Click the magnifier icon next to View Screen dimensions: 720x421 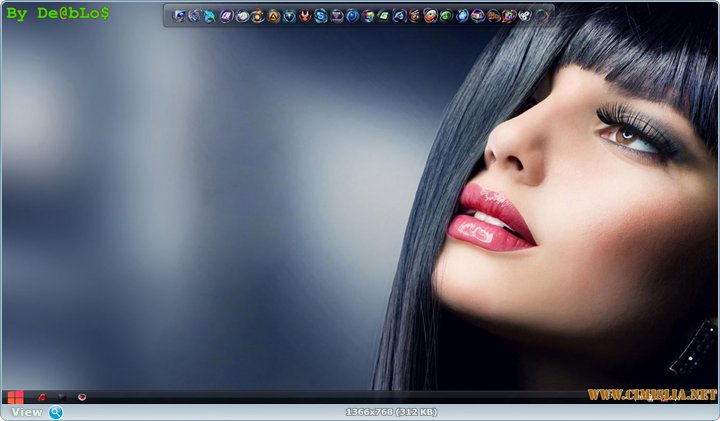point(56,412)
